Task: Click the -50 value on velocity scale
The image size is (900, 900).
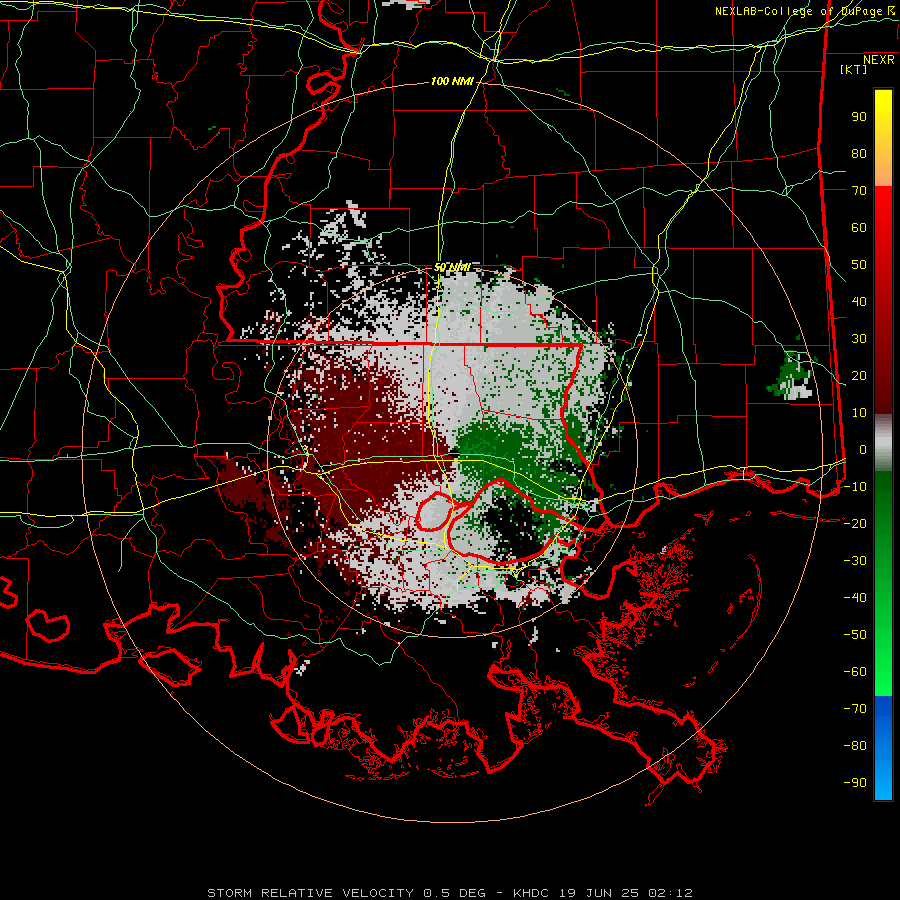Action: pyautogui.click(x=855, y=635)
